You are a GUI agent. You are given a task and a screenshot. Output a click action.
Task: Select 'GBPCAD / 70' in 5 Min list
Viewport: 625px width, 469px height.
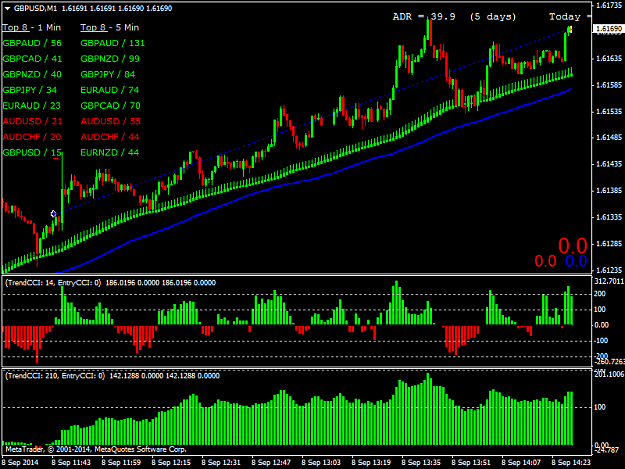(x=110, y=106)
